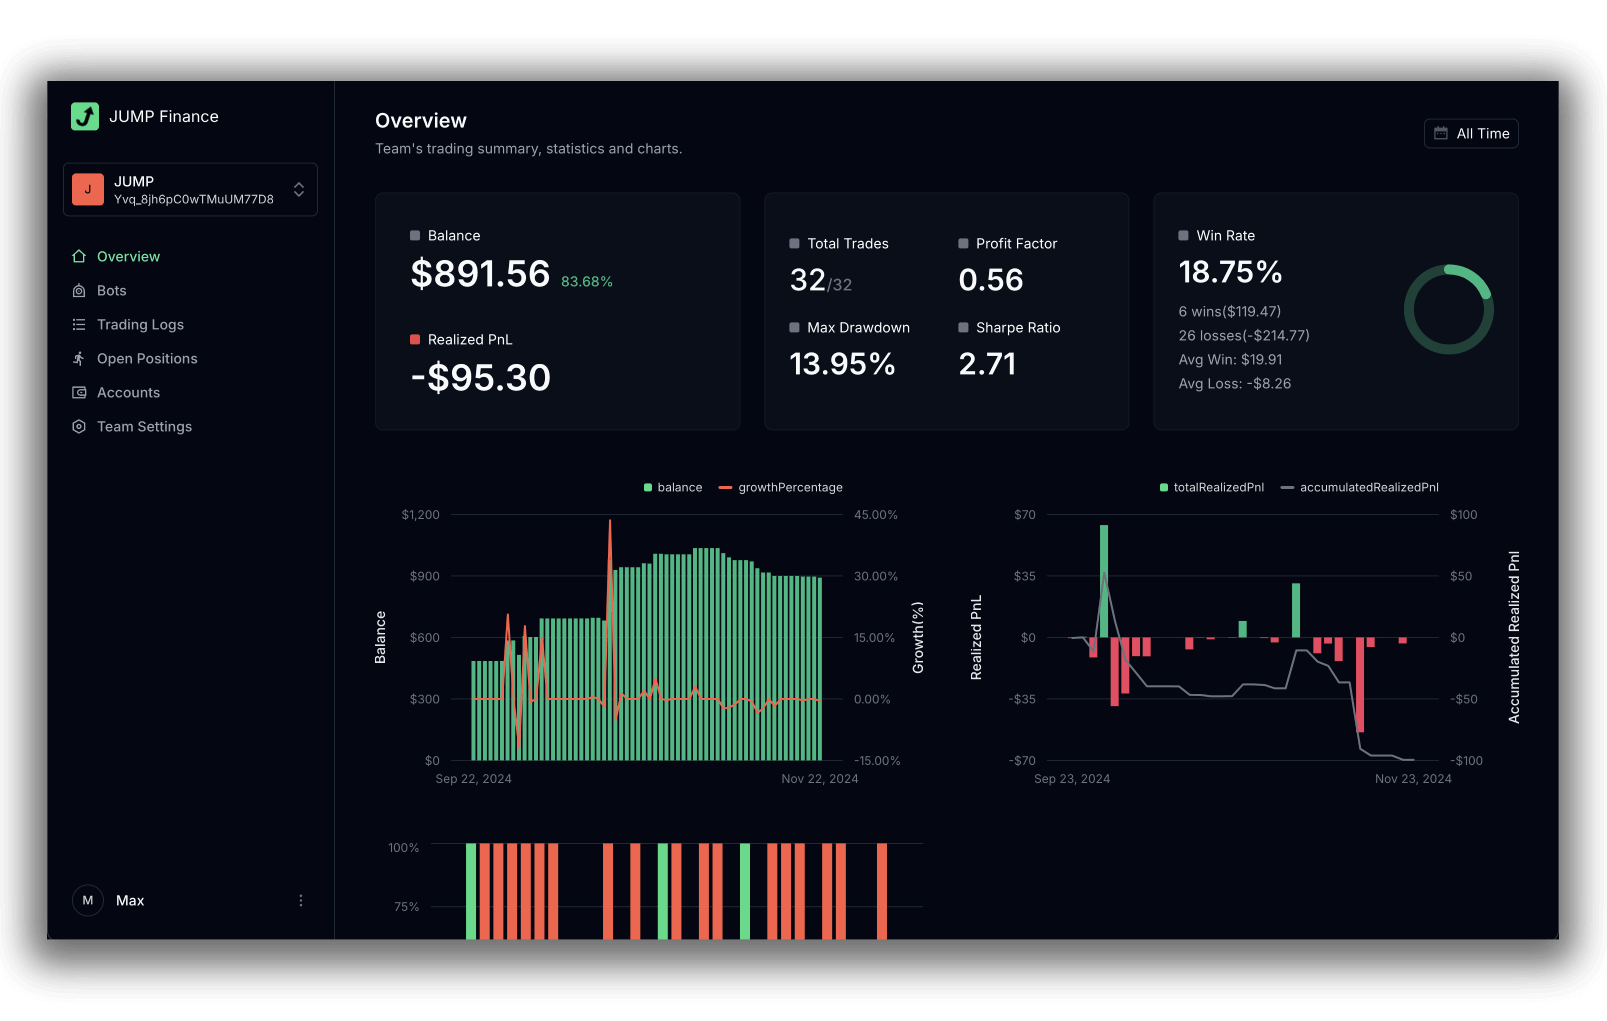Hide the totalRealizedPnl legend series
The height and width of the screenshot is (1021, 1607).
coord(1211,488)
